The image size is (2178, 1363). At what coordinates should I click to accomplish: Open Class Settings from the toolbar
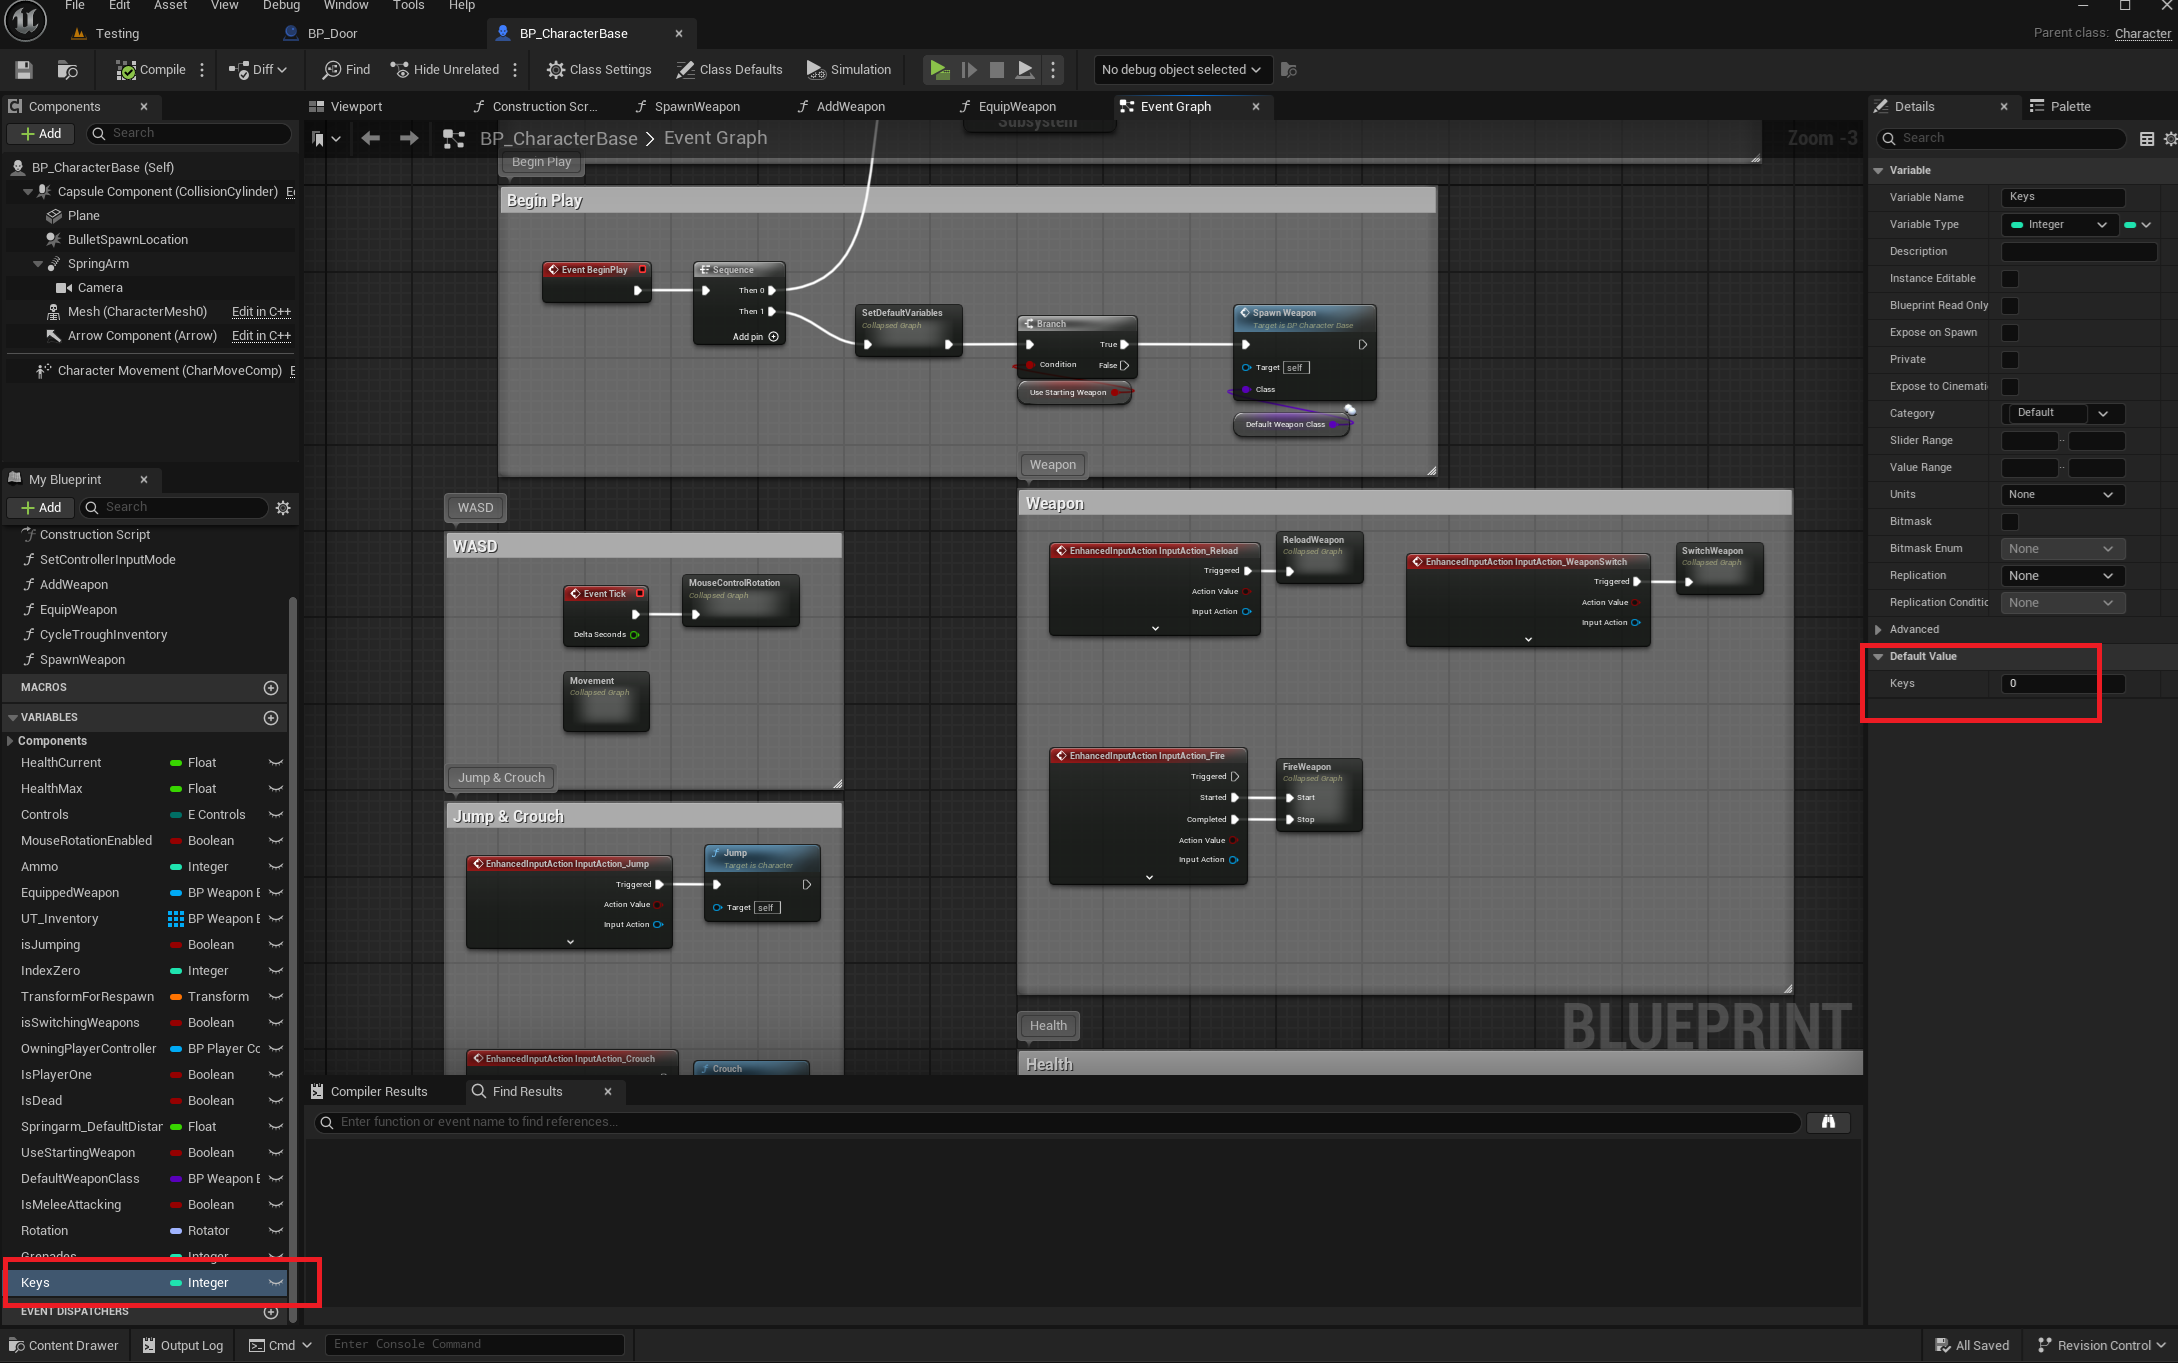coord(599,69)
